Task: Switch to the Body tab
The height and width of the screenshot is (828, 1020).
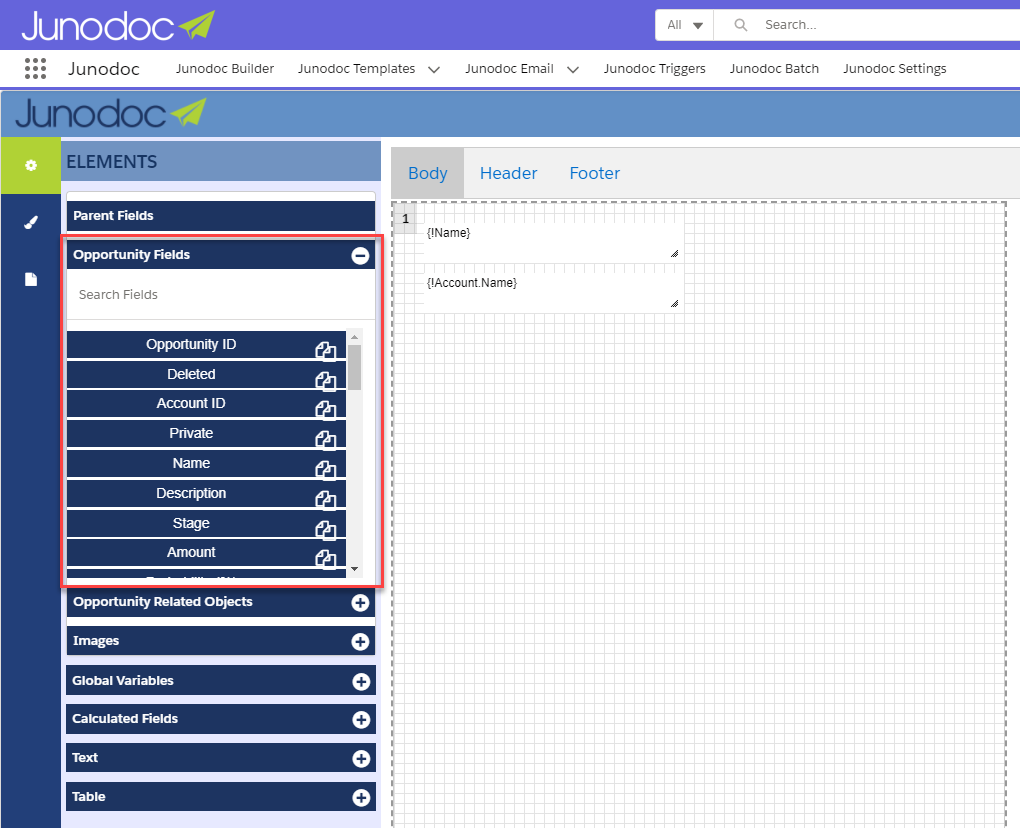Action: click(427, 173)
